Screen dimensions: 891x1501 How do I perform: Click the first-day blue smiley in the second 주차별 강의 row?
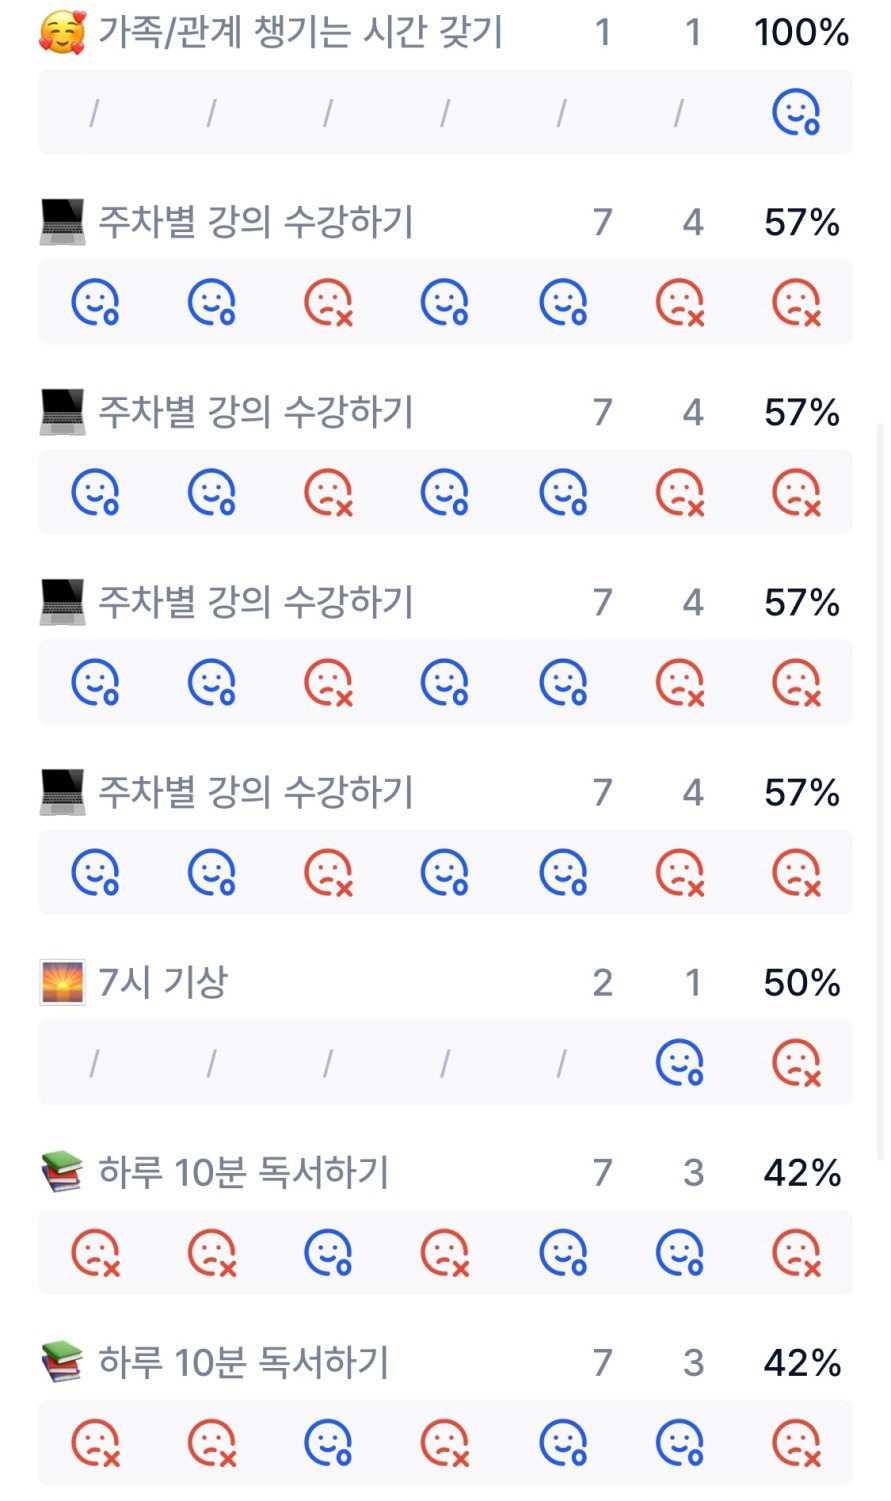(x=96, y=492)
